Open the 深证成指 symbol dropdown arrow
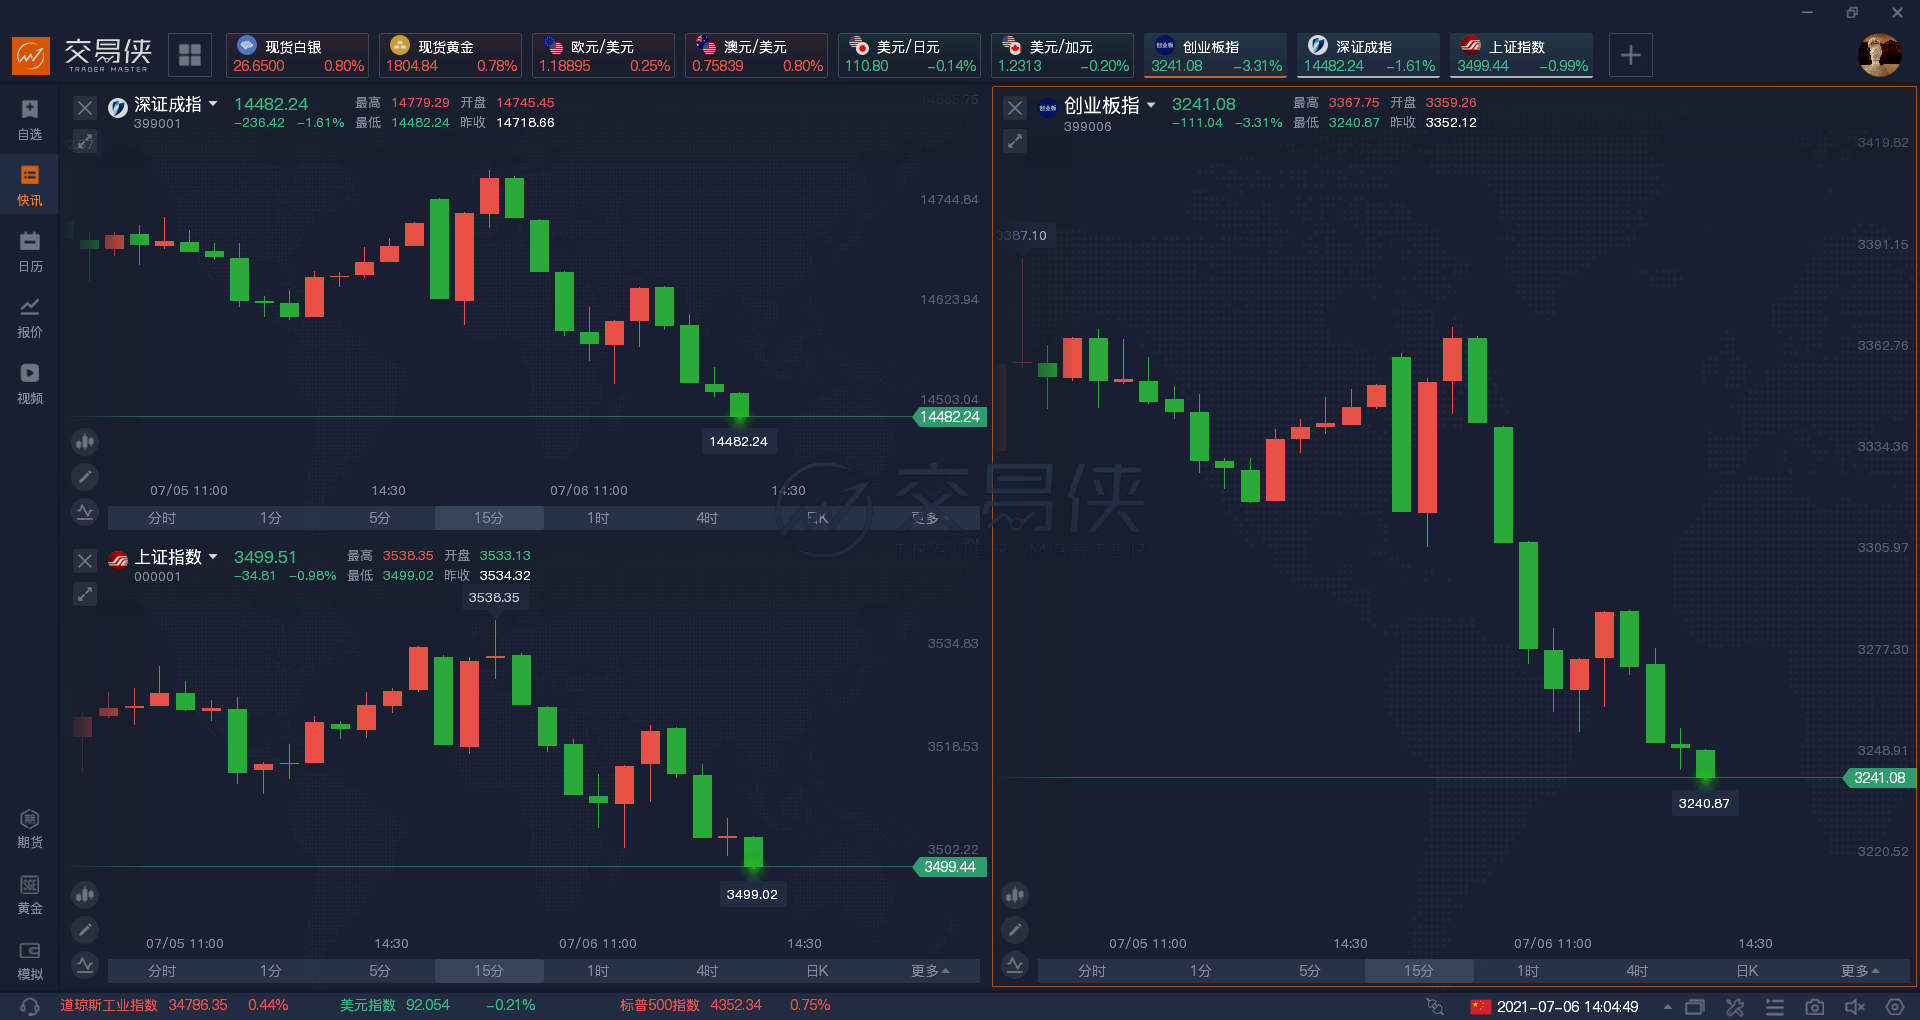Screen dimensions: 1920x1020 click(x=213, y=104)
